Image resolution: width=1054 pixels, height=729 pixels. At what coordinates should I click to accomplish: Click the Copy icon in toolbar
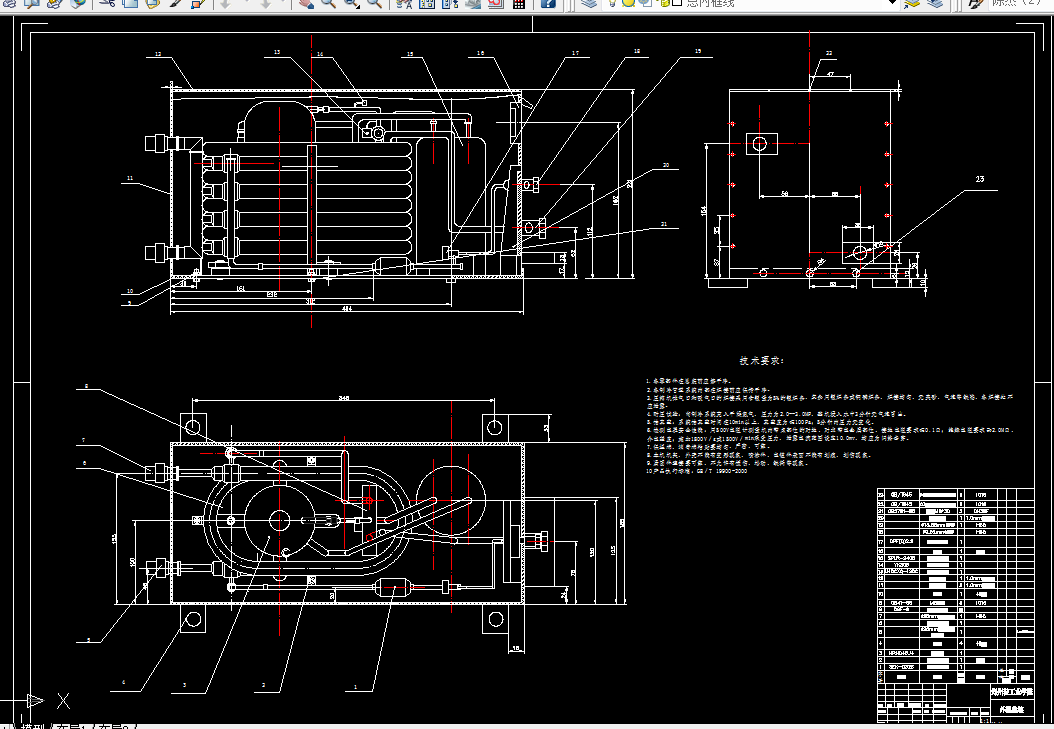(x=130, y=3)
